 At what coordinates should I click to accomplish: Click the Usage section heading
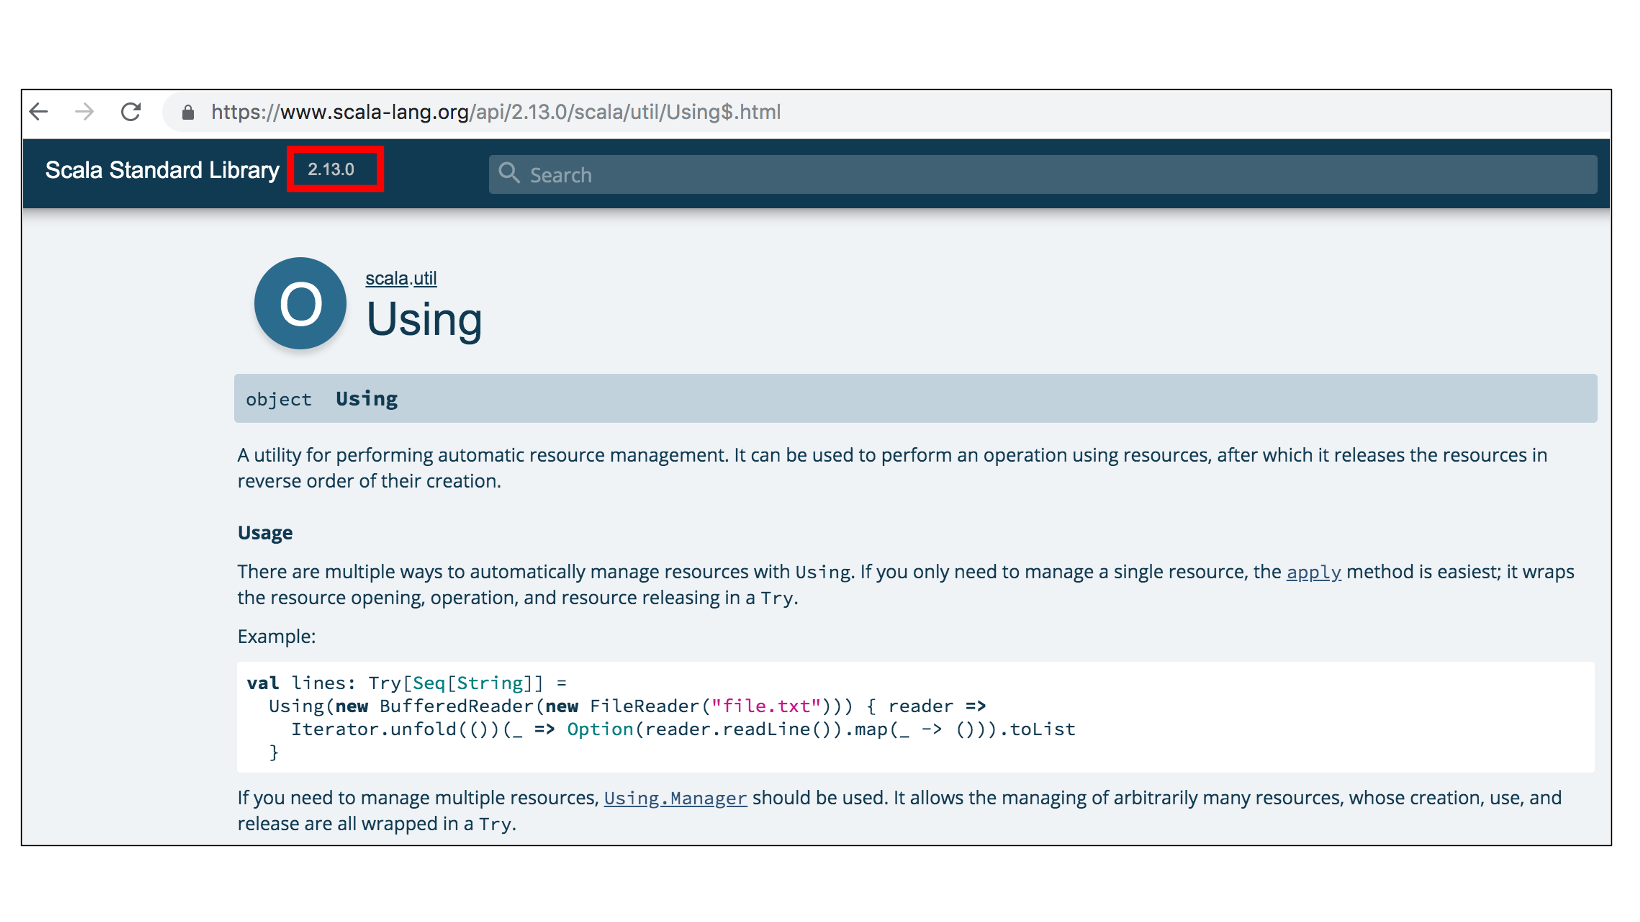click(265, 533)
